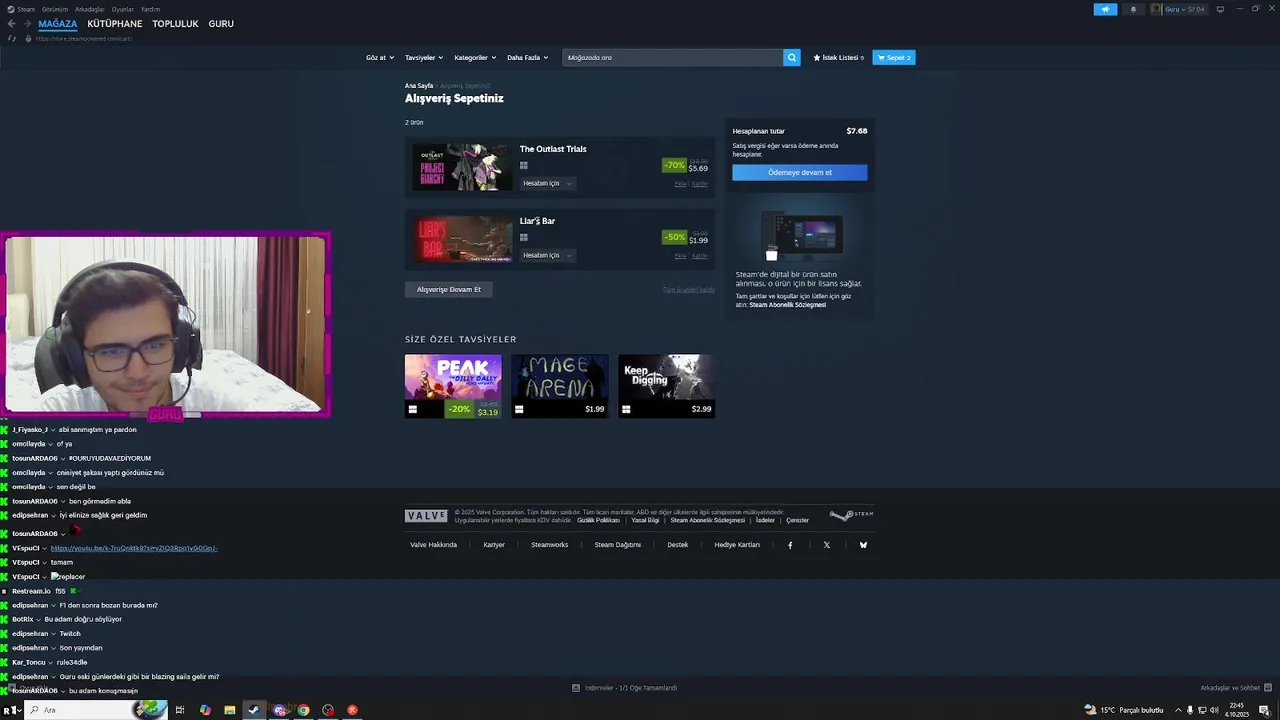Image resolution: width=1280 pixels, height=720 pixels.
Task: Open Steam app in the taskbar
Action: [x=254, y=710]
